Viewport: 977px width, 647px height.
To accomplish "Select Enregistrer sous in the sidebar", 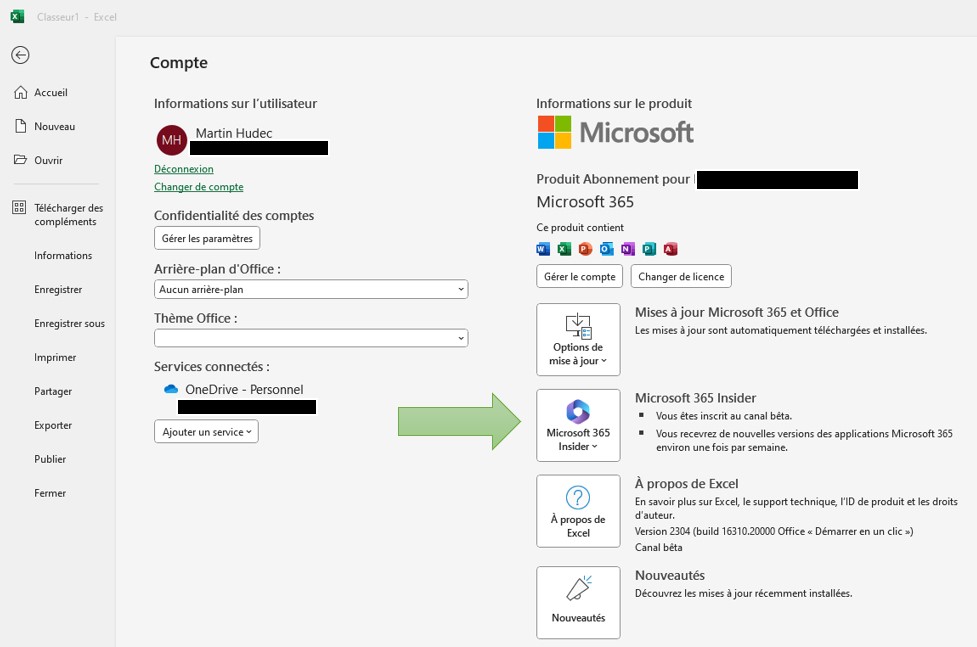I will pos(69,324).
